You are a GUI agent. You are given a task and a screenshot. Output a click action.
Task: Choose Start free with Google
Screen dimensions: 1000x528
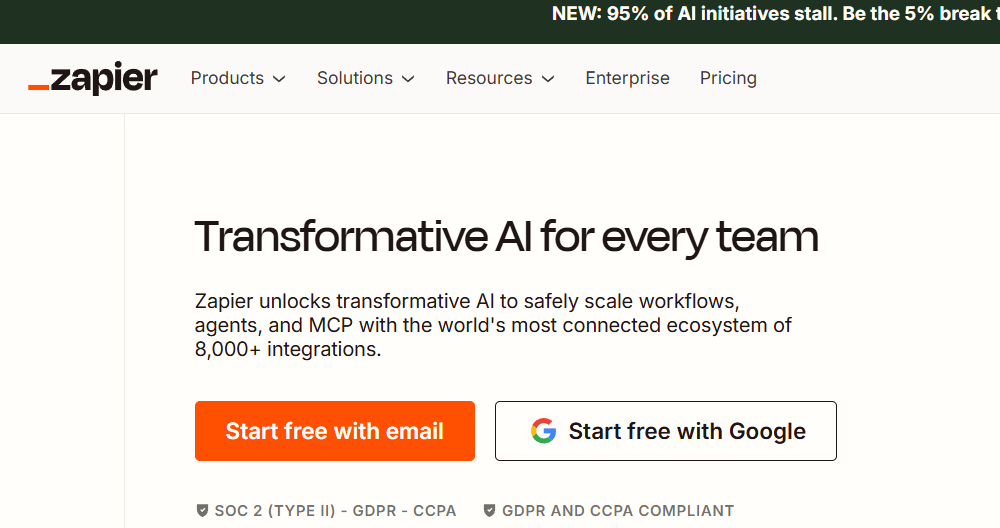(665, 431)
